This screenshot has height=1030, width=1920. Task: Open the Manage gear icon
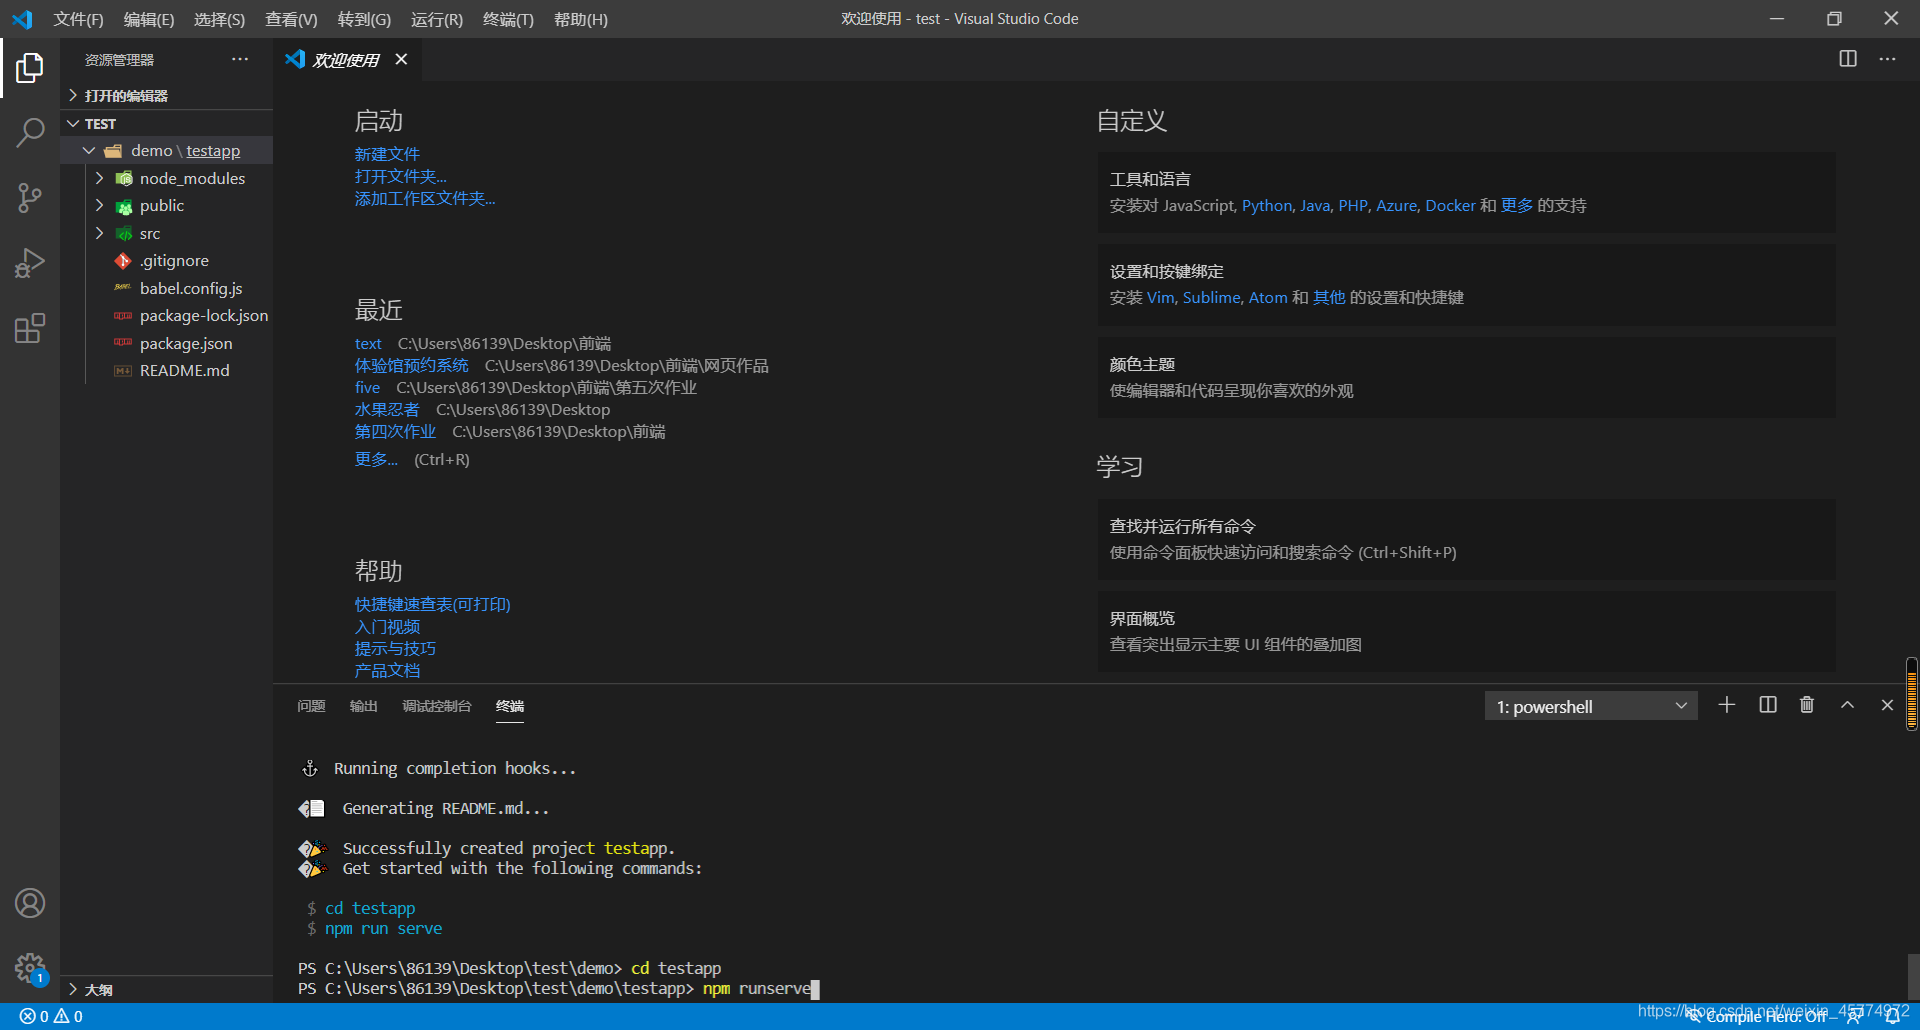point(30,968)
